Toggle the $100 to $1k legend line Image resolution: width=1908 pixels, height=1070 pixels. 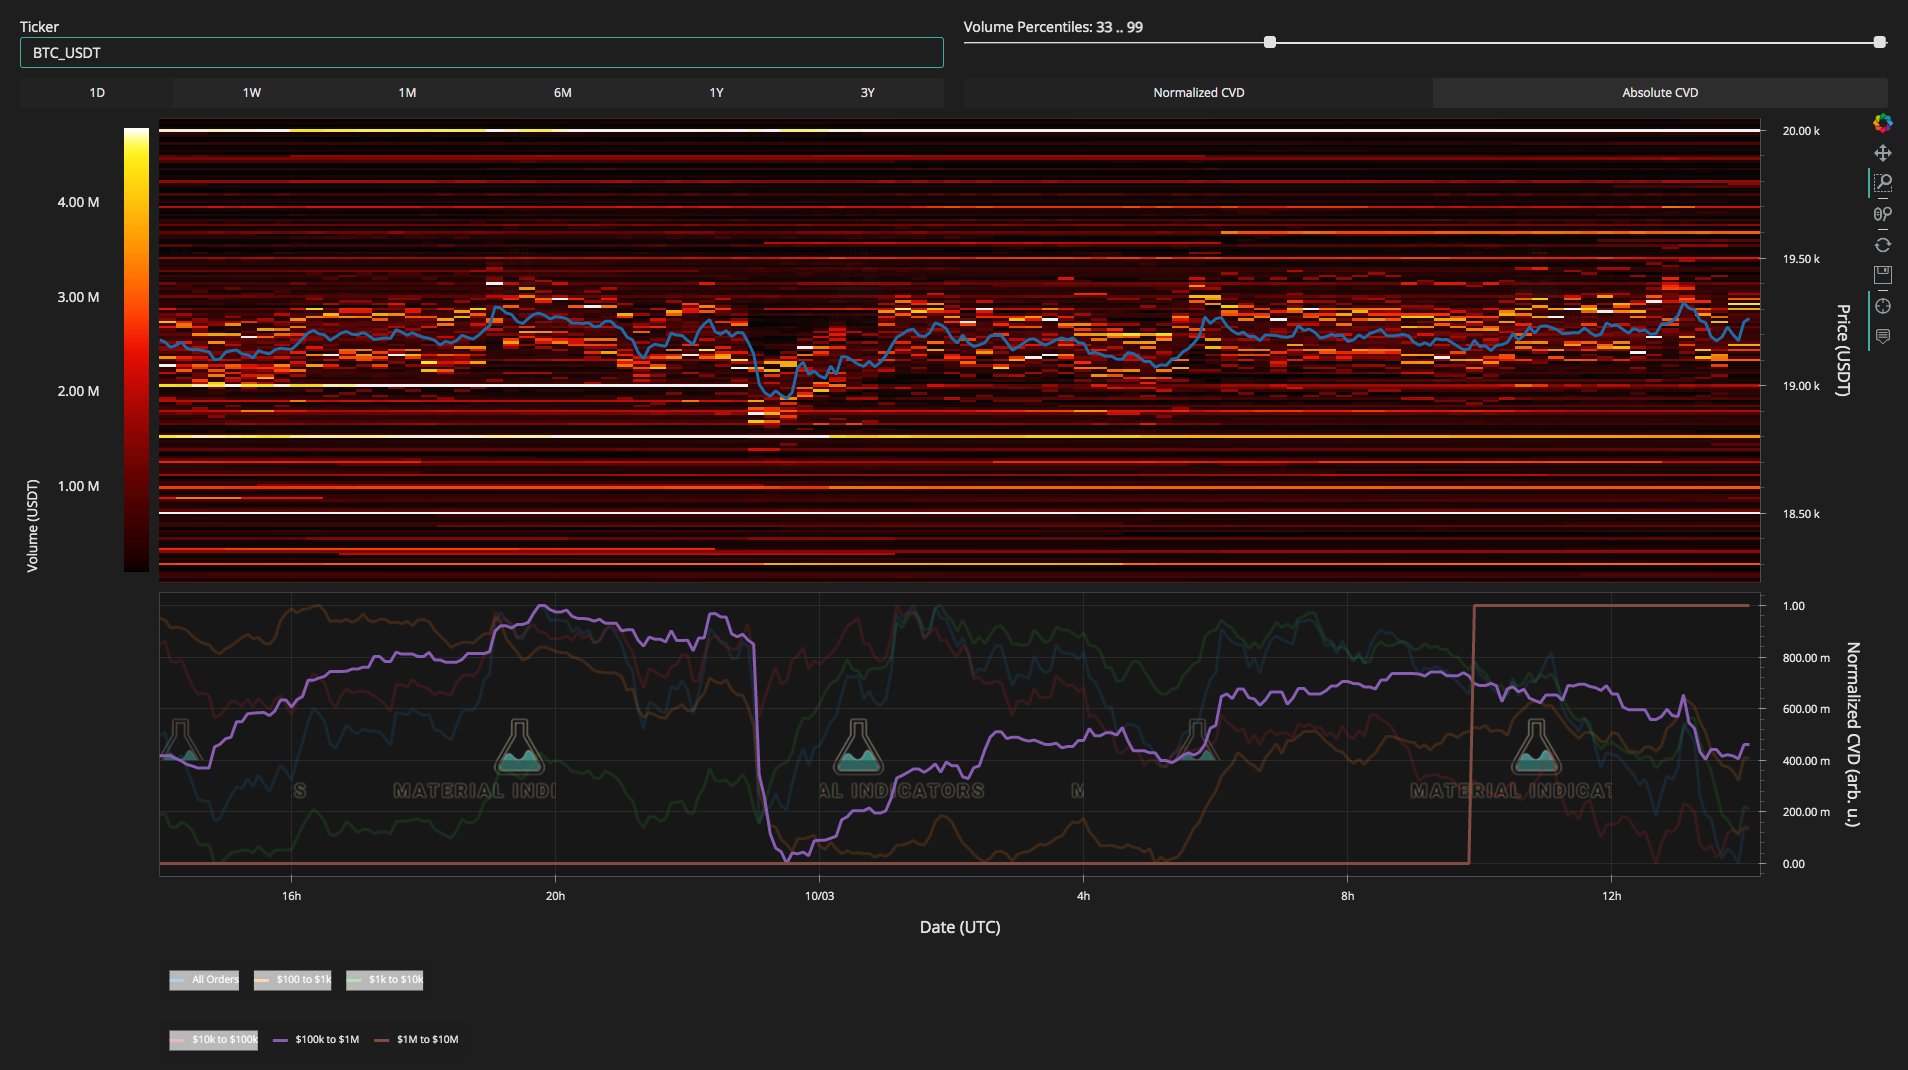coord(292,979)
